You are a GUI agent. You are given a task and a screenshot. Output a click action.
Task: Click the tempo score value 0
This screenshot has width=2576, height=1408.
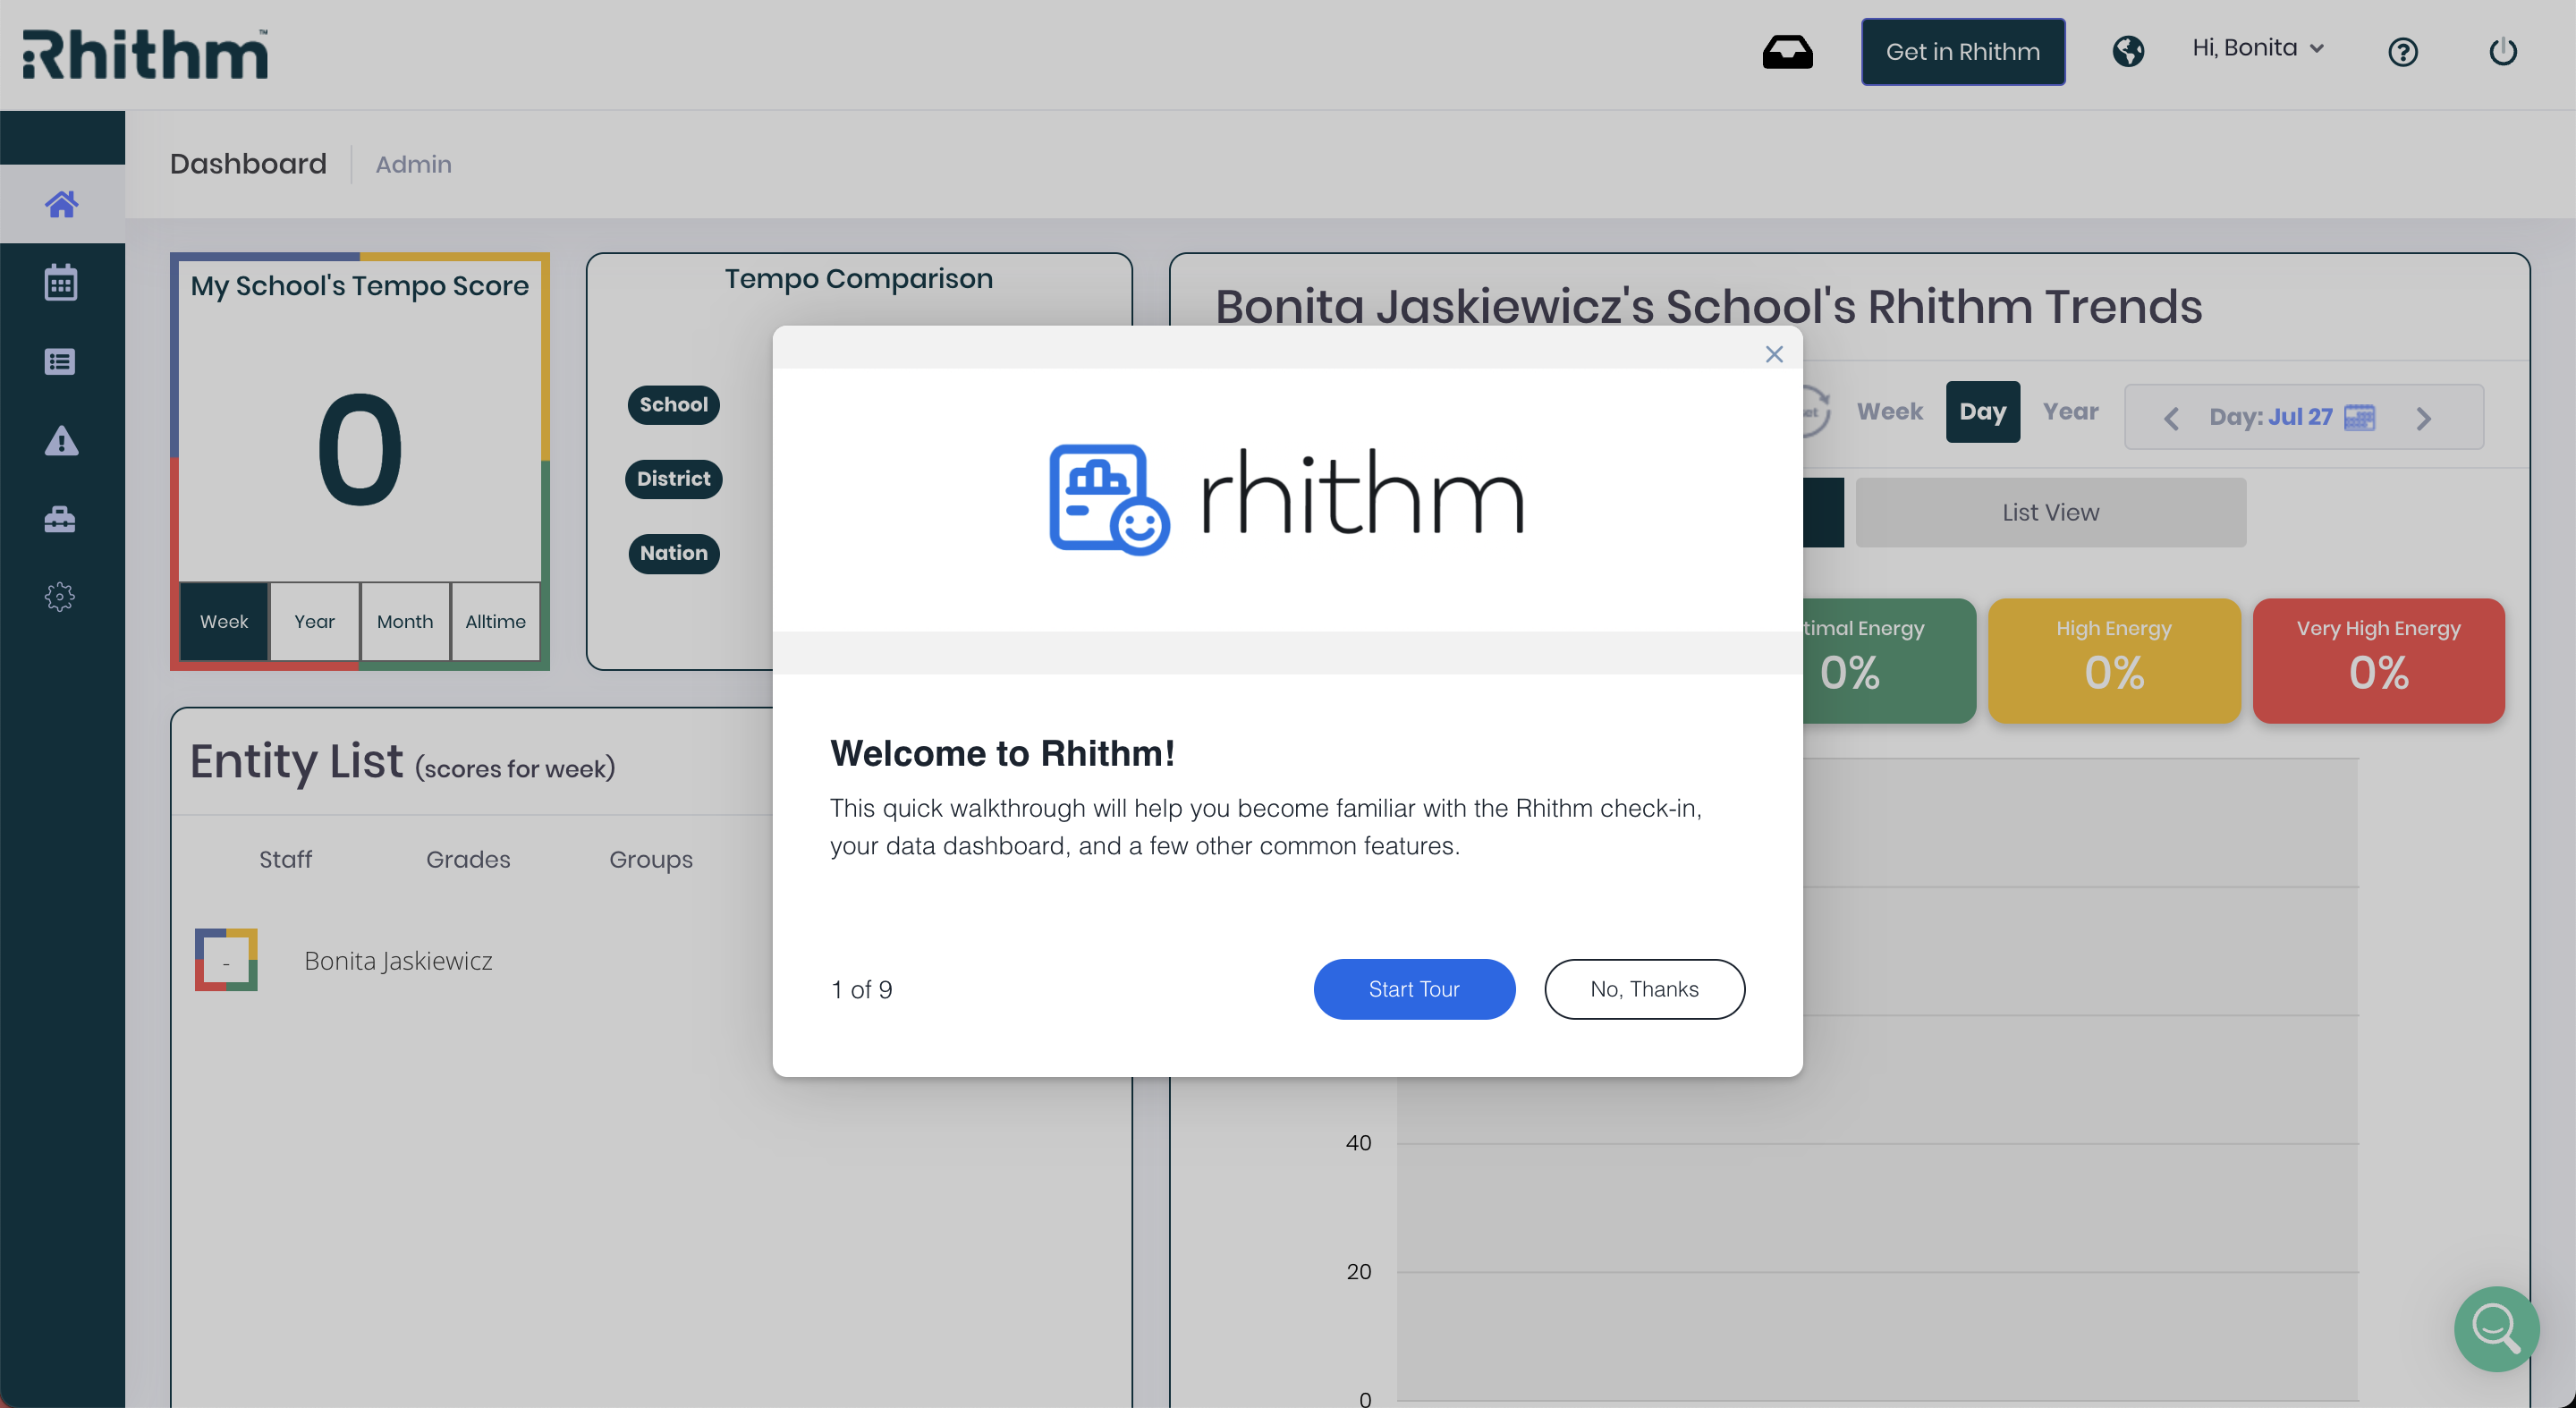tap(360, 450)
